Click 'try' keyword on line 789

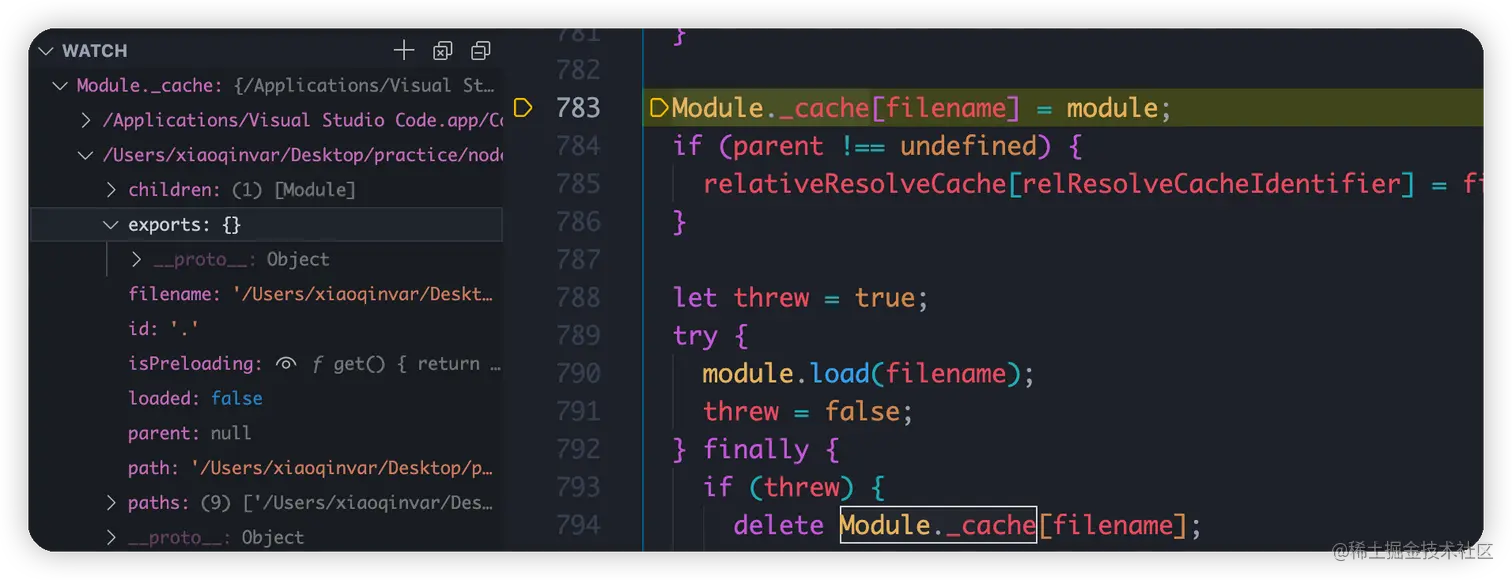(x=696, y=337)
